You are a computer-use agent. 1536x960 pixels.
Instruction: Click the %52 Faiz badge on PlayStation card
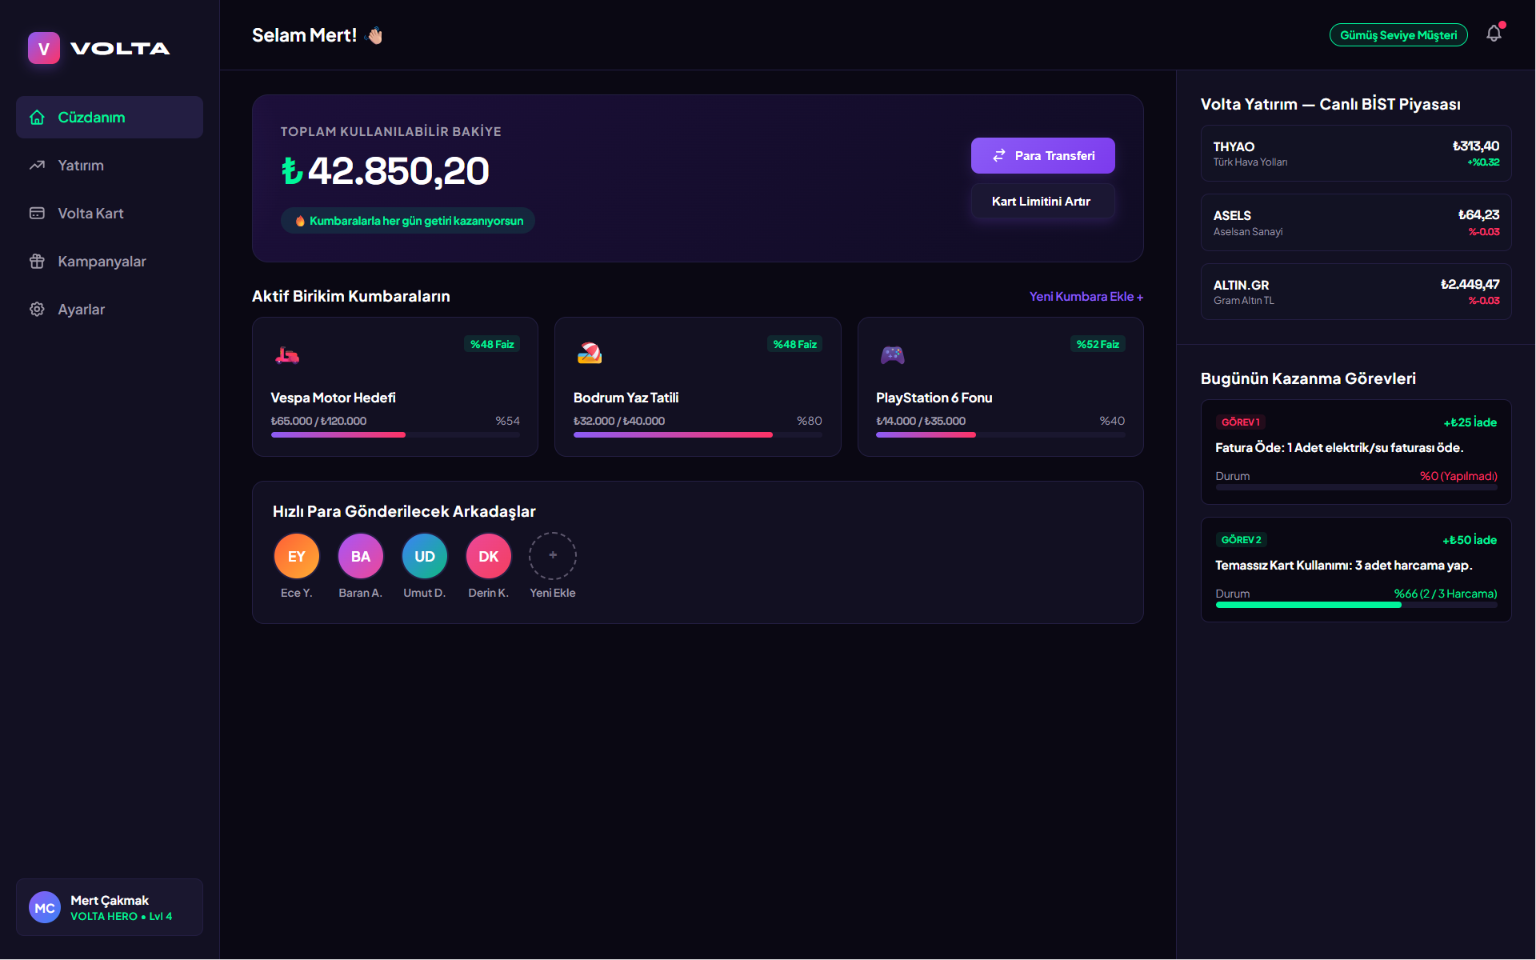tap(1098, 344)
